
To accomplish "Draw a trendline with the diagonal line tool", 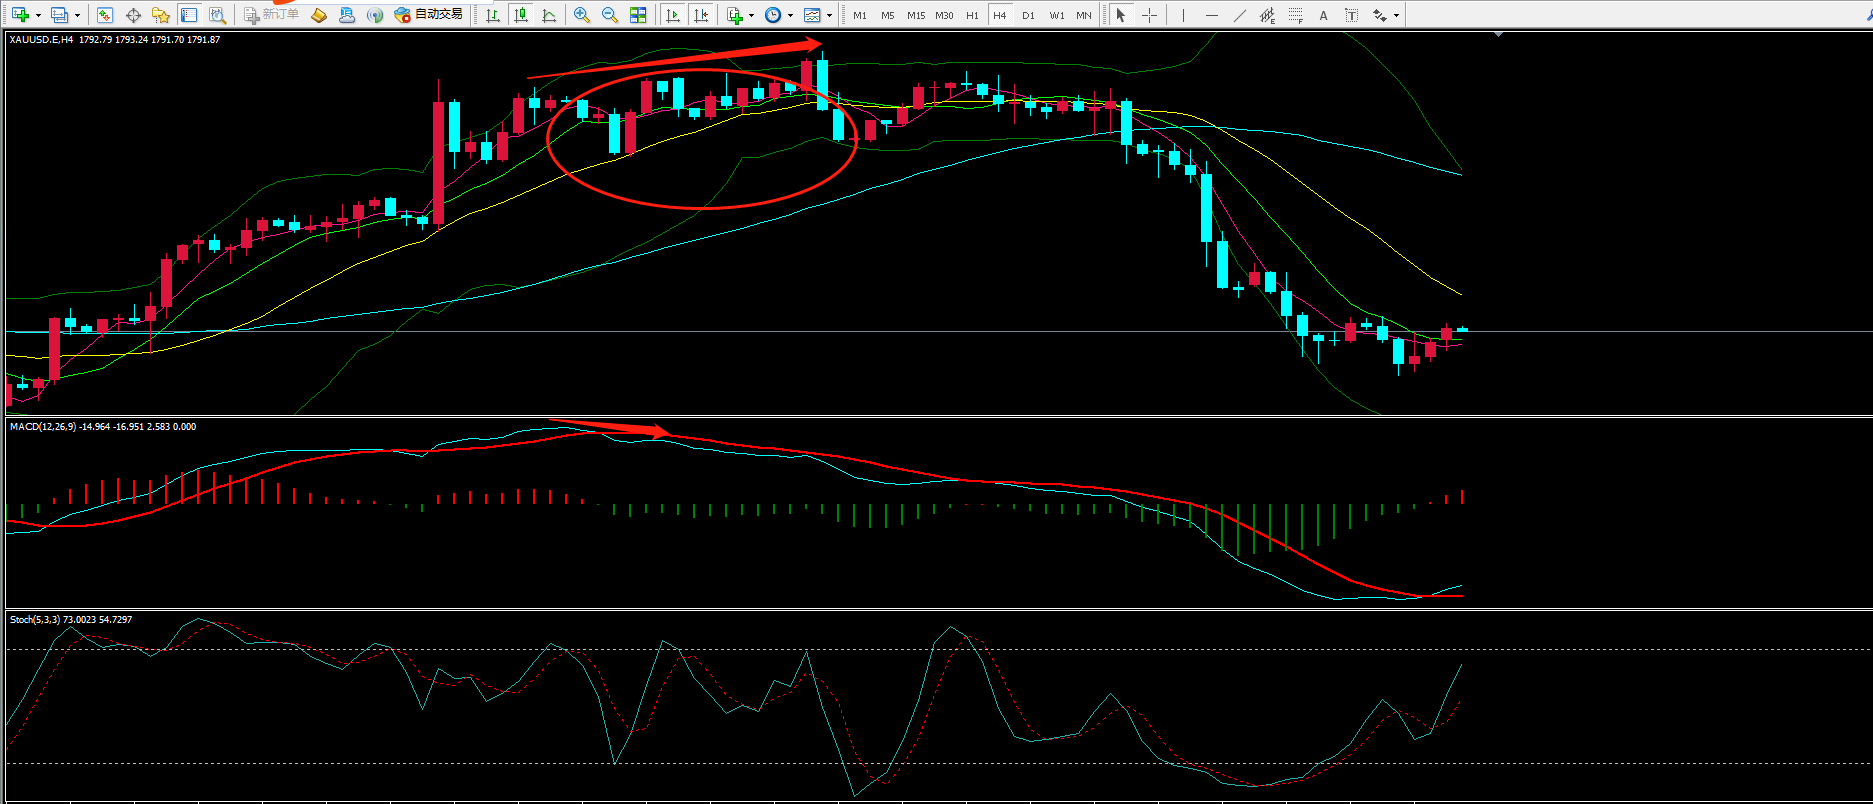I will (x=1240, y=15).
